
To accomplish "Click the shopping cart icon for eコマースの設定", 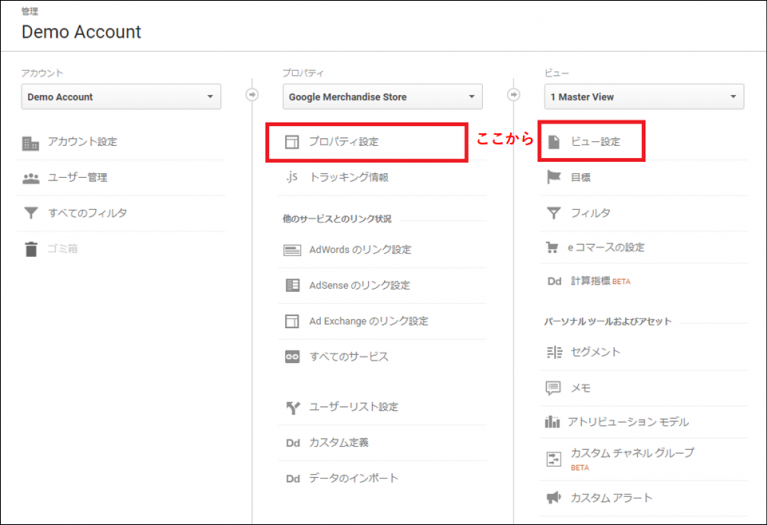I will (553, 248).
